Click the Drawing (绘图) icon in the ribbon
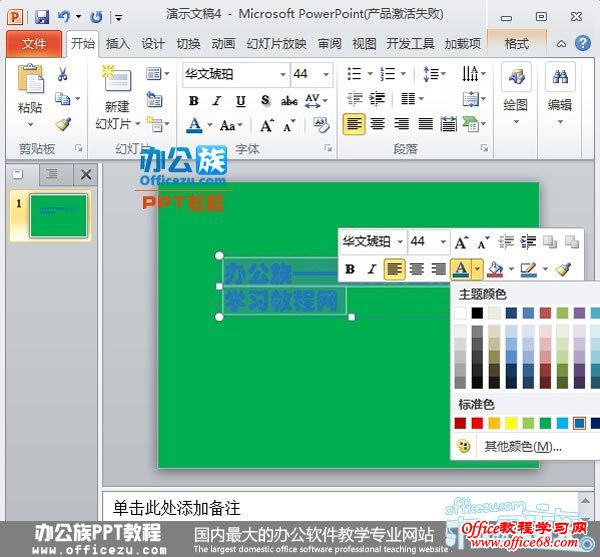 click(516, 82)
